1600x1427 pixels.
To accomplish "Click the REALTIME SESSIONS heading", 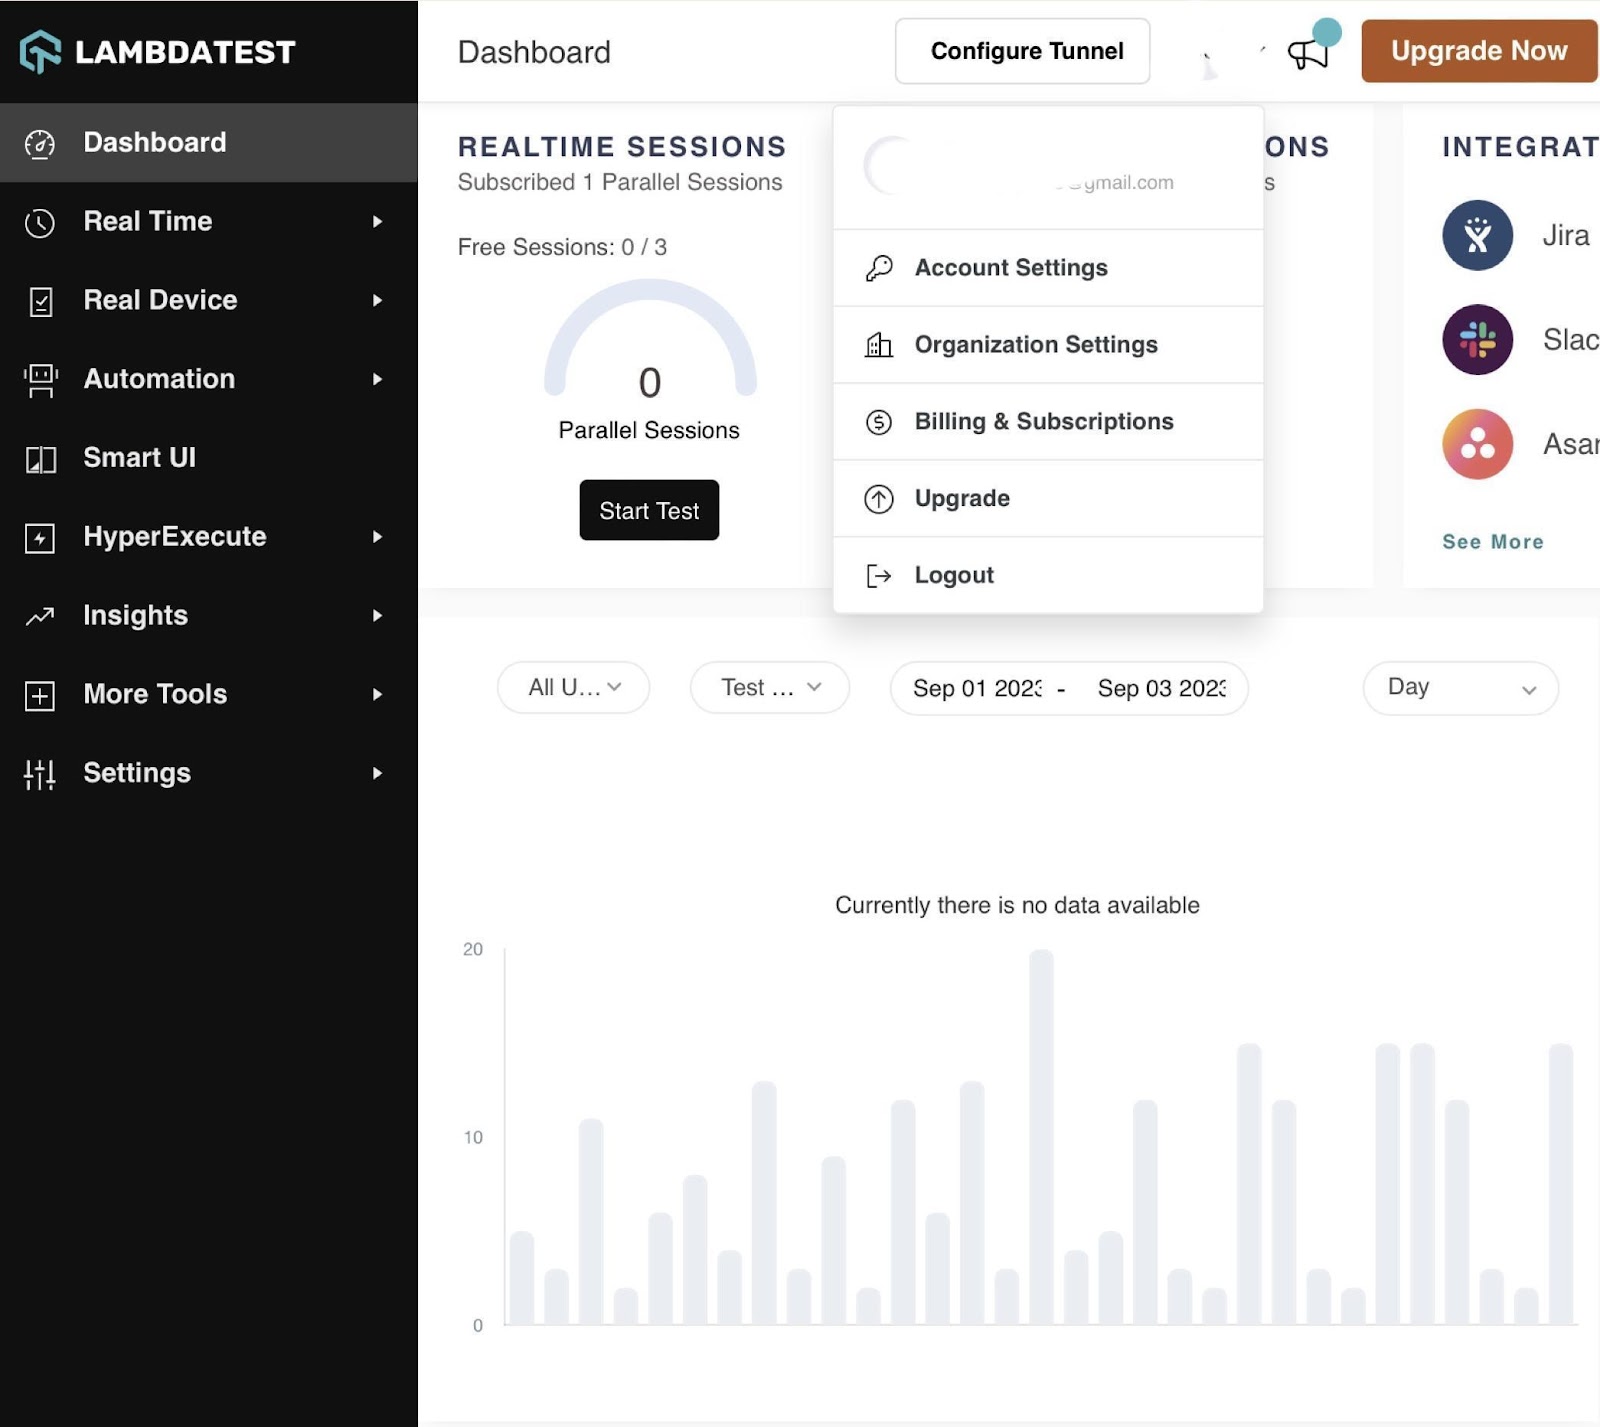I will click(622, 147).
